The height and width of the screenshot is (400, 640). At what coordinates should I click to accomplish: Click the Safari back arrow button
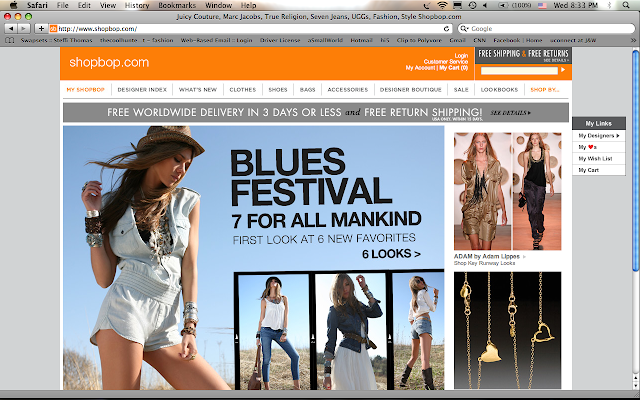click(x=11, y=29)
